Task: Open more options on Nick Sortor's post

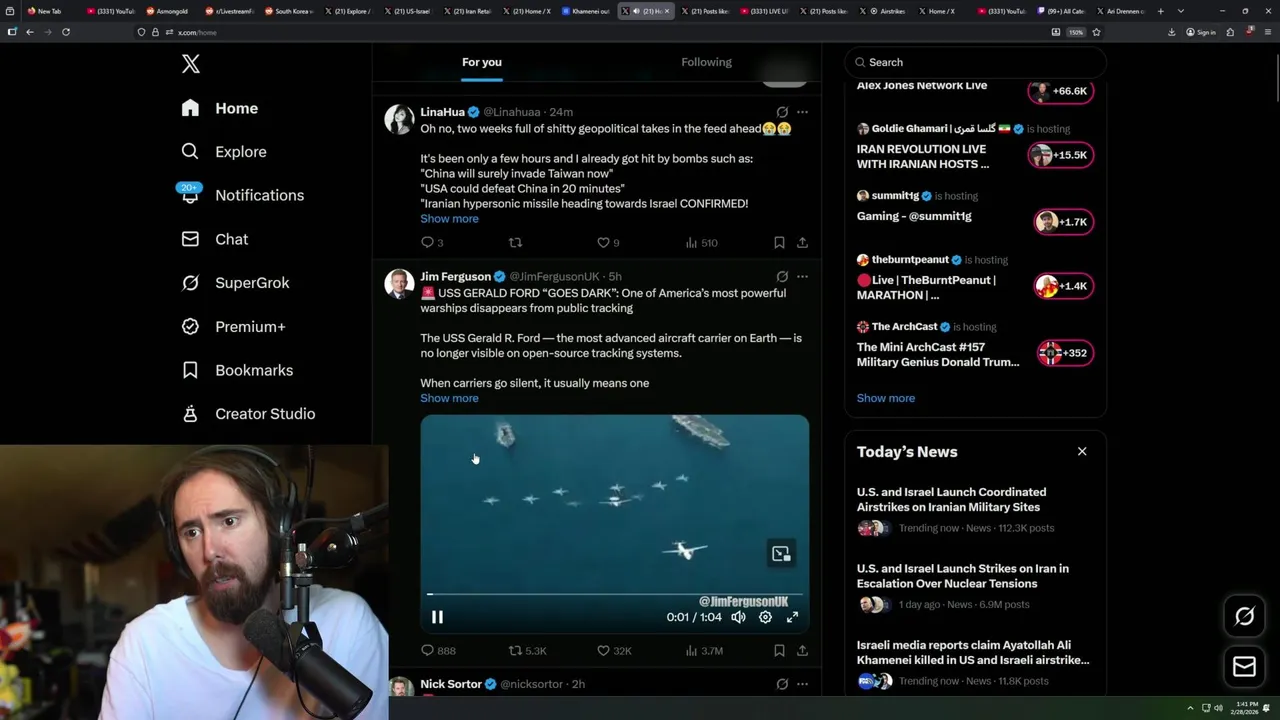Action: (x=802, y=684)
